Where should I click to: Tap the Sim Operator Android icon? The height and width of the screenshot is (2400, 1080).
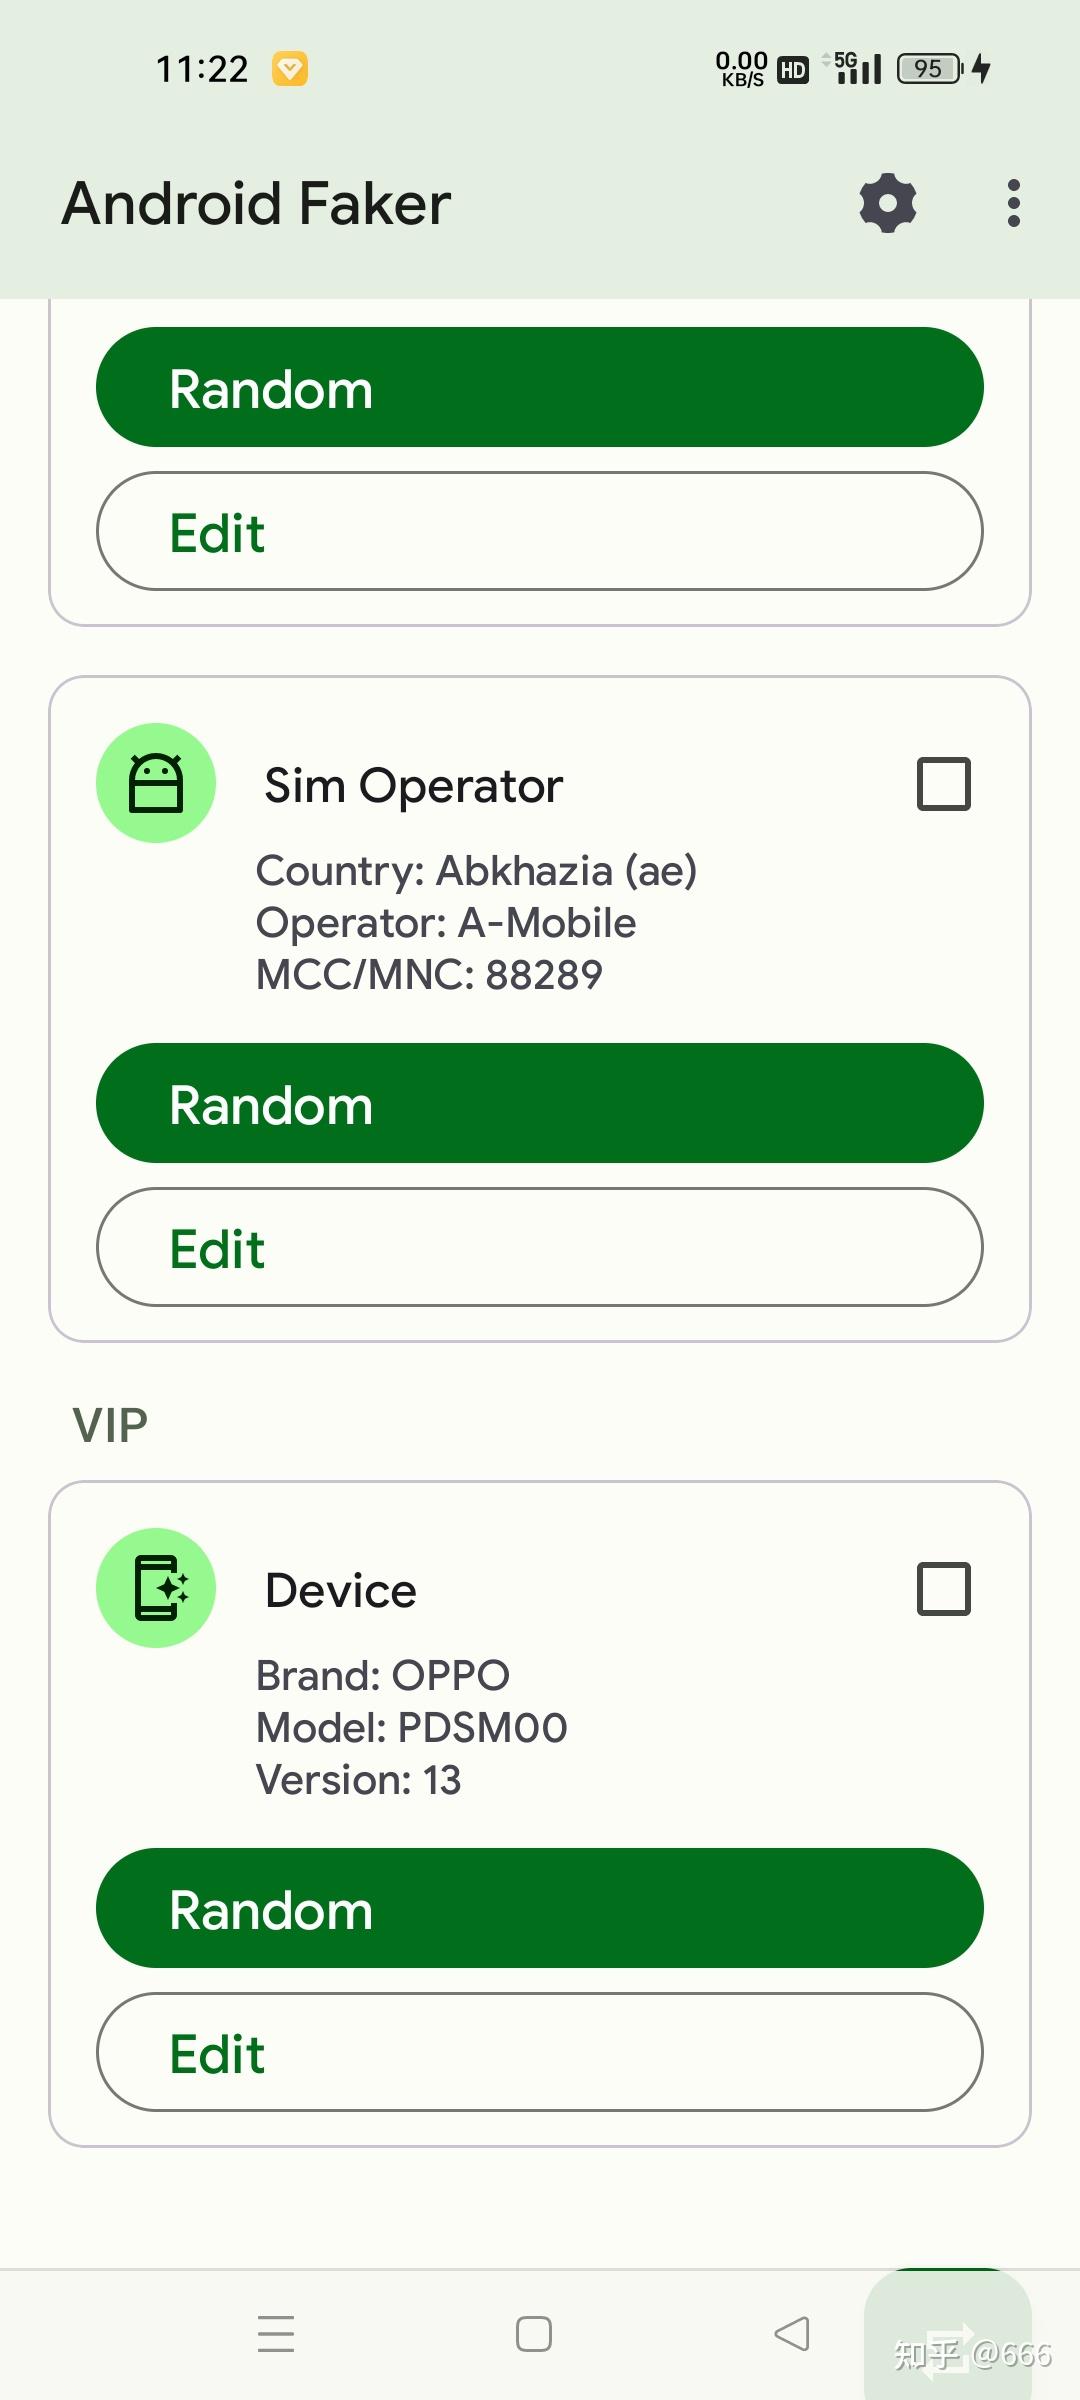pos(156,783)
